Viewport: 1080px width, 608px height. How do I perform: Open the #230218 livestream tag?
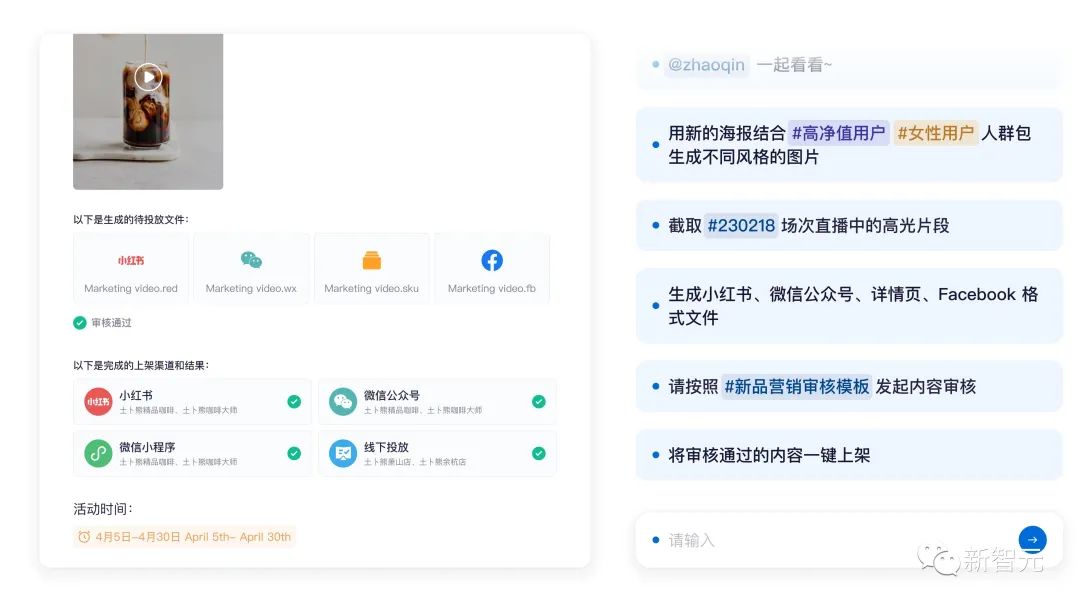click(741, 225)
